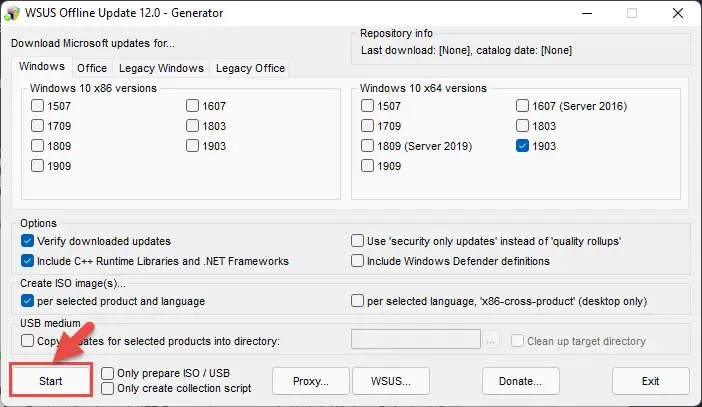
Task: Click the Start button
Action: [51, 381]
